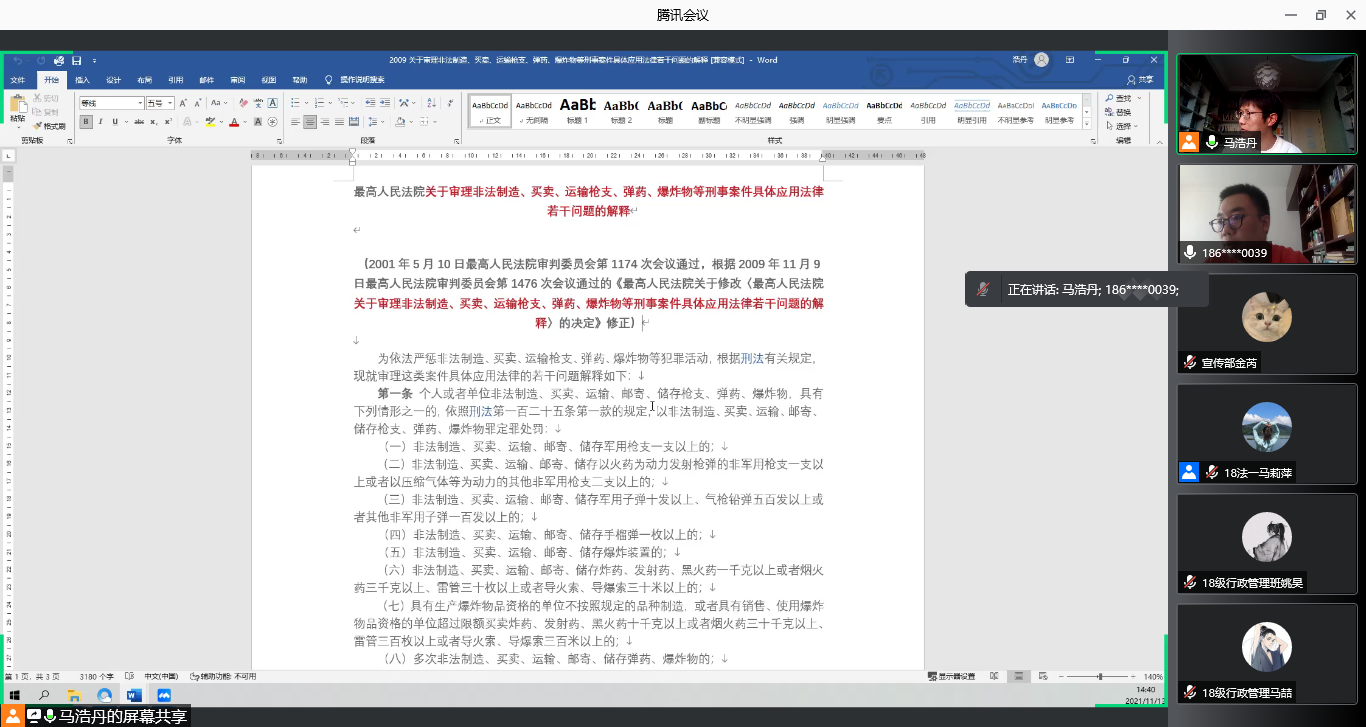The image size is (1366, 727).
Task: Apply center alignment to the paragraph
Action: (310, 122)
